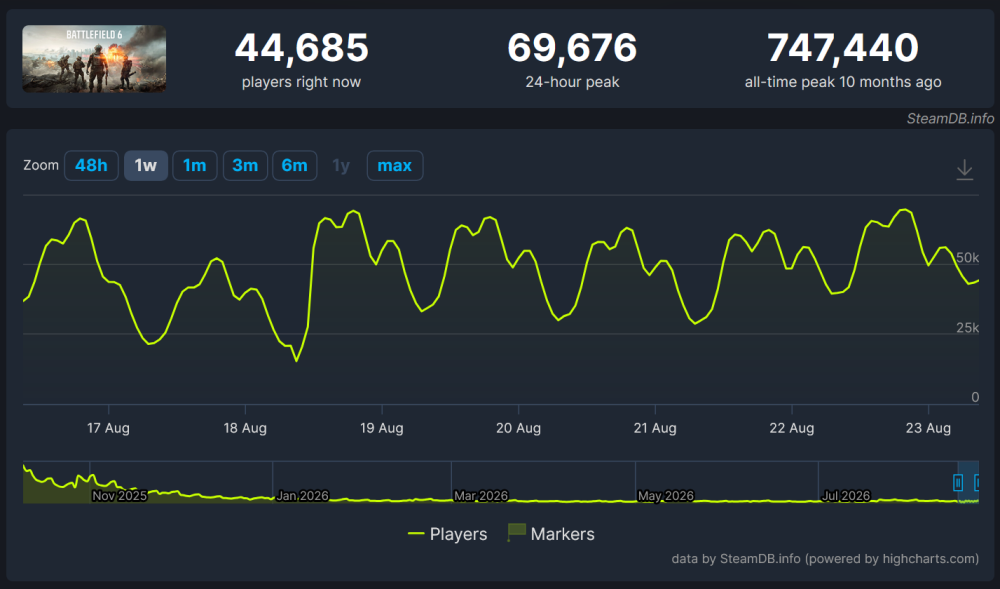Screen dimensions: 1000x589
Task: Click the 44,685 current players value
Action: pyautogui.click(x=302, y=48)
